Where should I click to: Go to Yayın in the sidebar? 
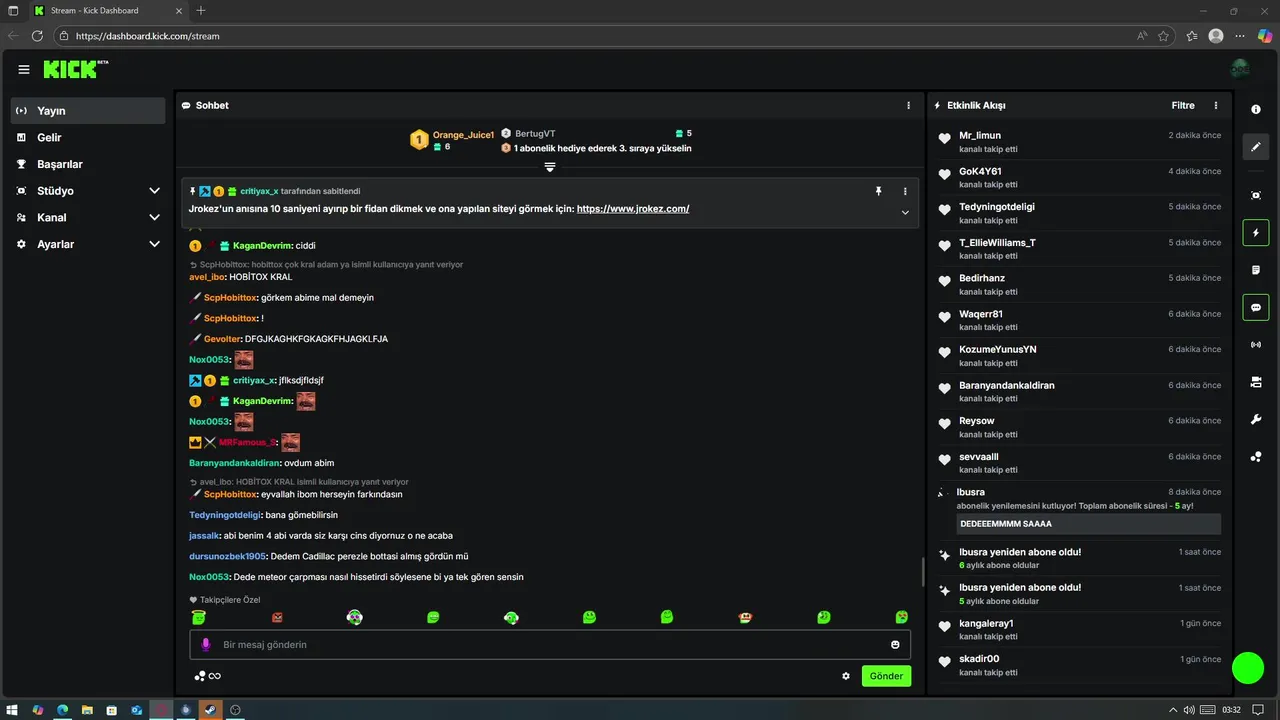point(88,111)
